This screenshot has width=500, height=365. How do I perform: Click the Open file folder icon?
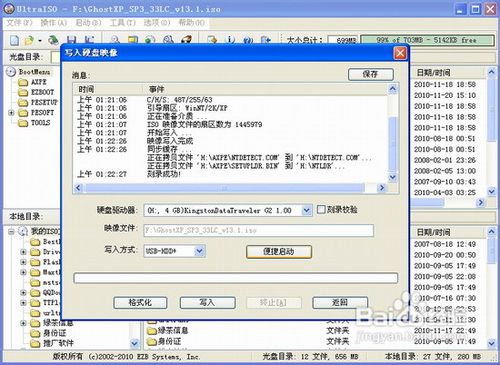point(29,40)
